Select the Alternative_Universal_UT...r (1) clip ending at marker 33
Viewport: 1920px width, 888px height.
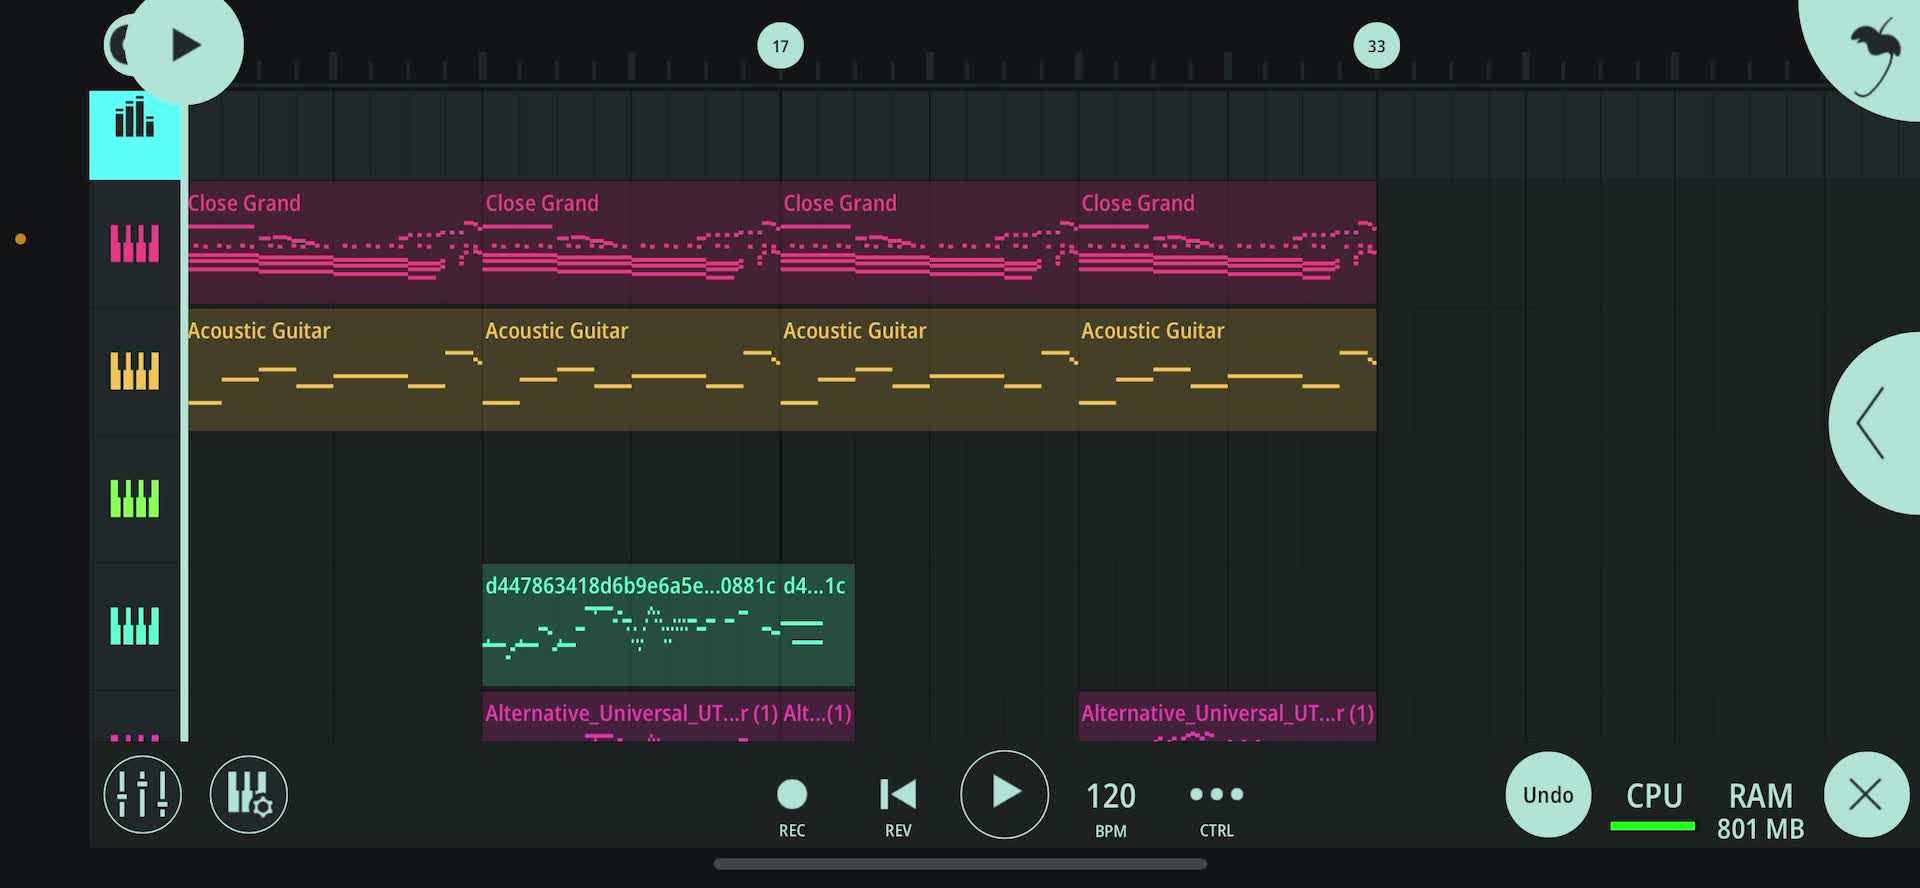[1227, 717]
